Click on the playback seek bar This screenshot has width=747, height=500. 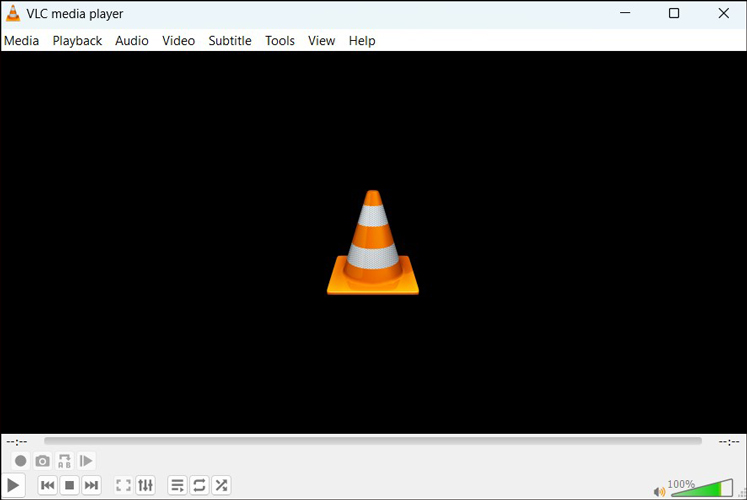click(373, 441)
